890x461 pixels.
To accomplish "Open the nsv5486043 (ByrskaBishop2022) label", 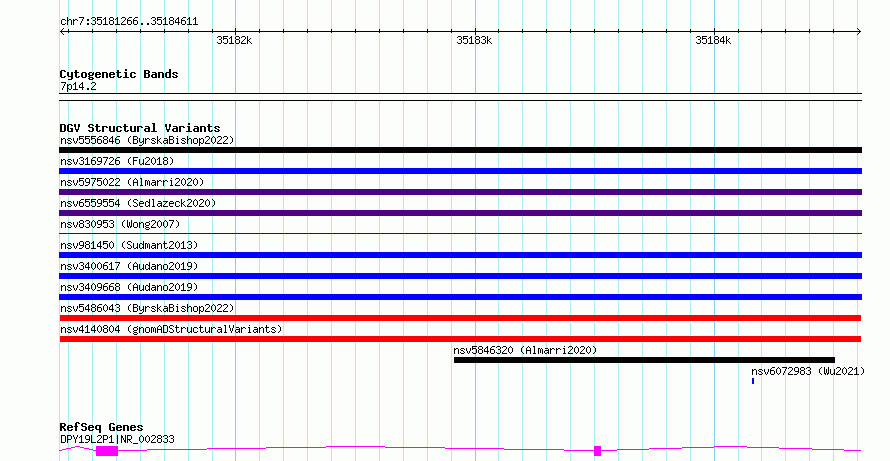I will (147, 308).
